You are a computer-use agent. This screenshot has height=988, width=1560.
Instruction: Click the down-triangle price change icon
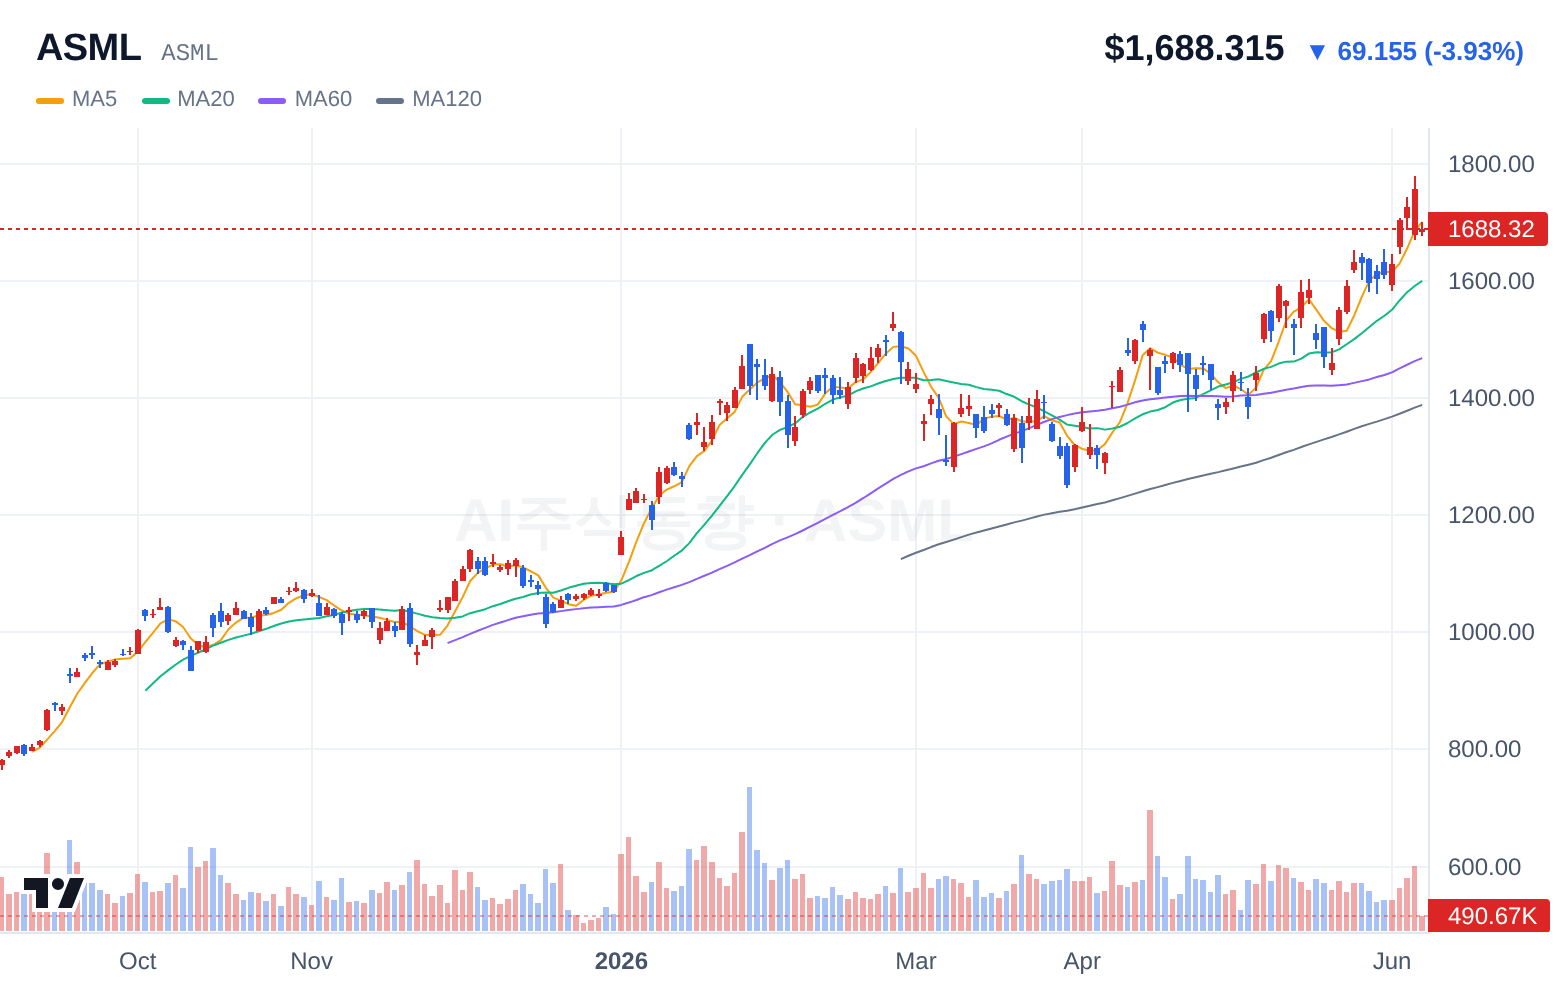point(1317,52)
